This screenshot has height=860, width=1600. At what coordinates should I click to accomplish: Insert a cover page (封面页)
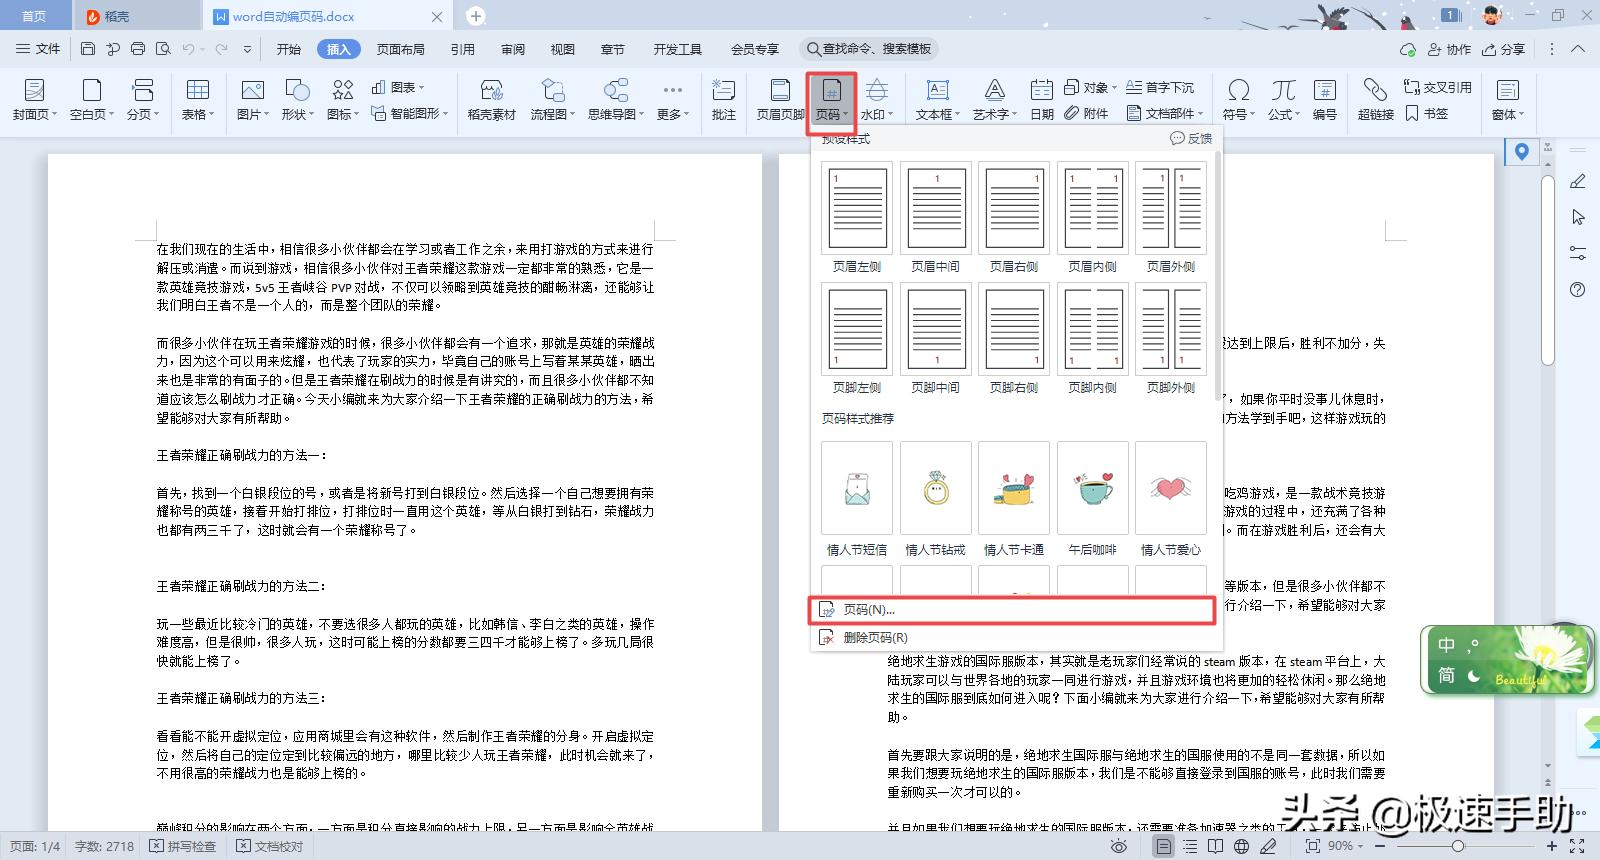coord(35,100)
